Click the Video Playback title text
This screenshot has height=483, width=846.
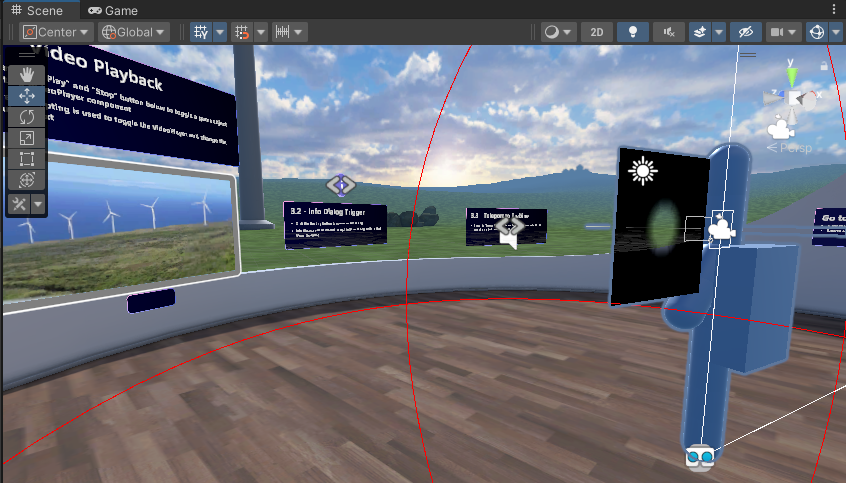97,67
